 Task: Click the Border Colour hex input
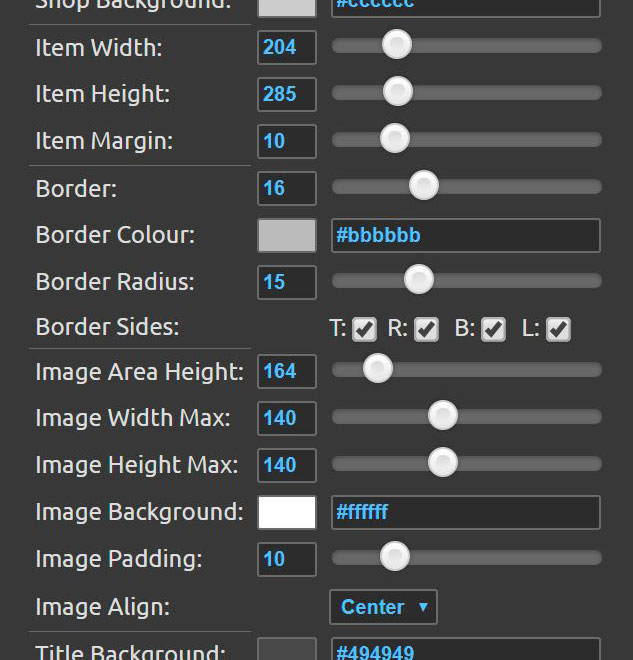465,235
